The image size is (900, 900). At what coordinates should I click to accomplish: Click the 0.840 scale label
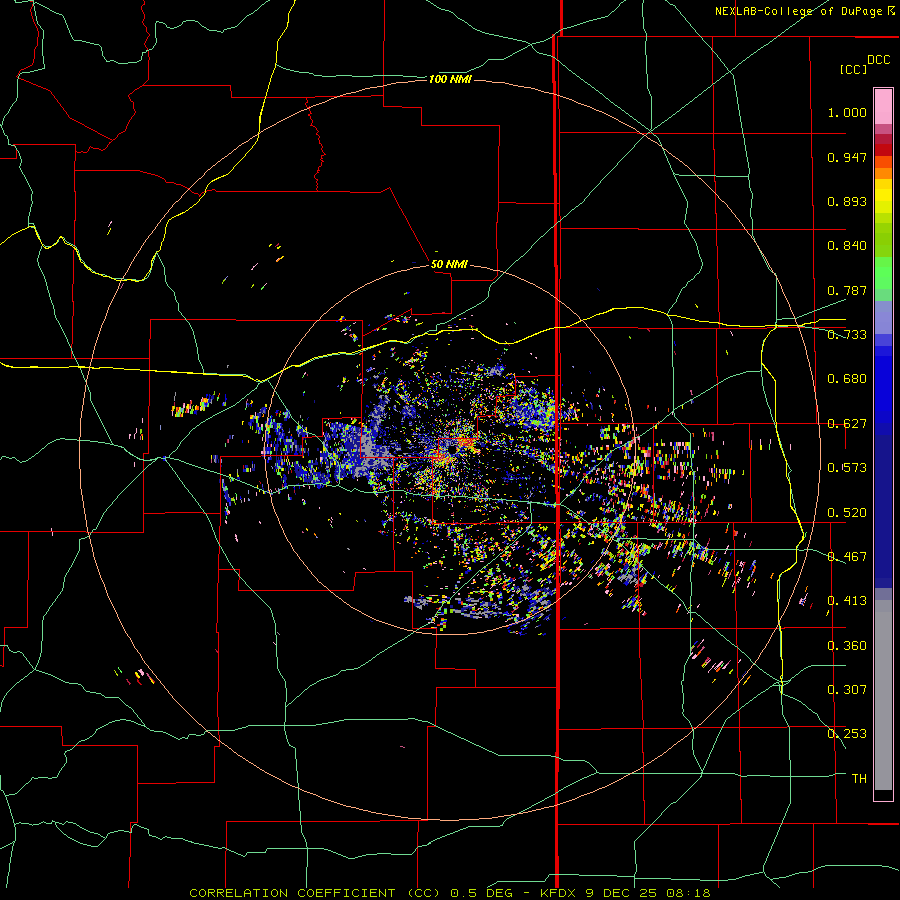847,246
